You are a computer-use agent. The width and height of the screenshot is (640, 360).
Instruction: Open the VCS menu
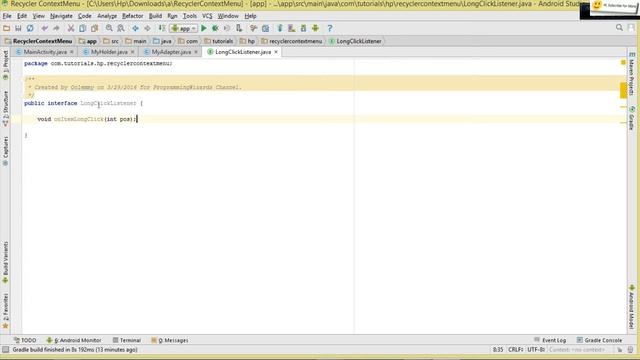pyautogui.click(x=207, y=16)
